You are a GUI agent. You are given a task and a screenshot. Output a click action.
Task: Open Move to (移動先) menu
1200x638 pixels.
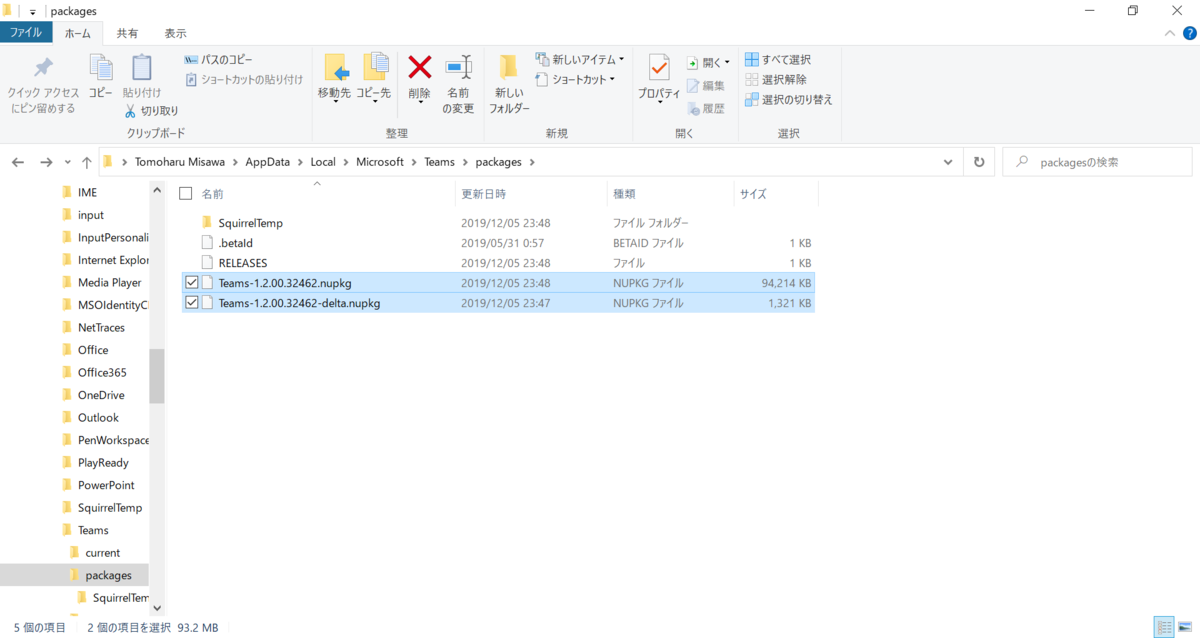tap(335, 78)
